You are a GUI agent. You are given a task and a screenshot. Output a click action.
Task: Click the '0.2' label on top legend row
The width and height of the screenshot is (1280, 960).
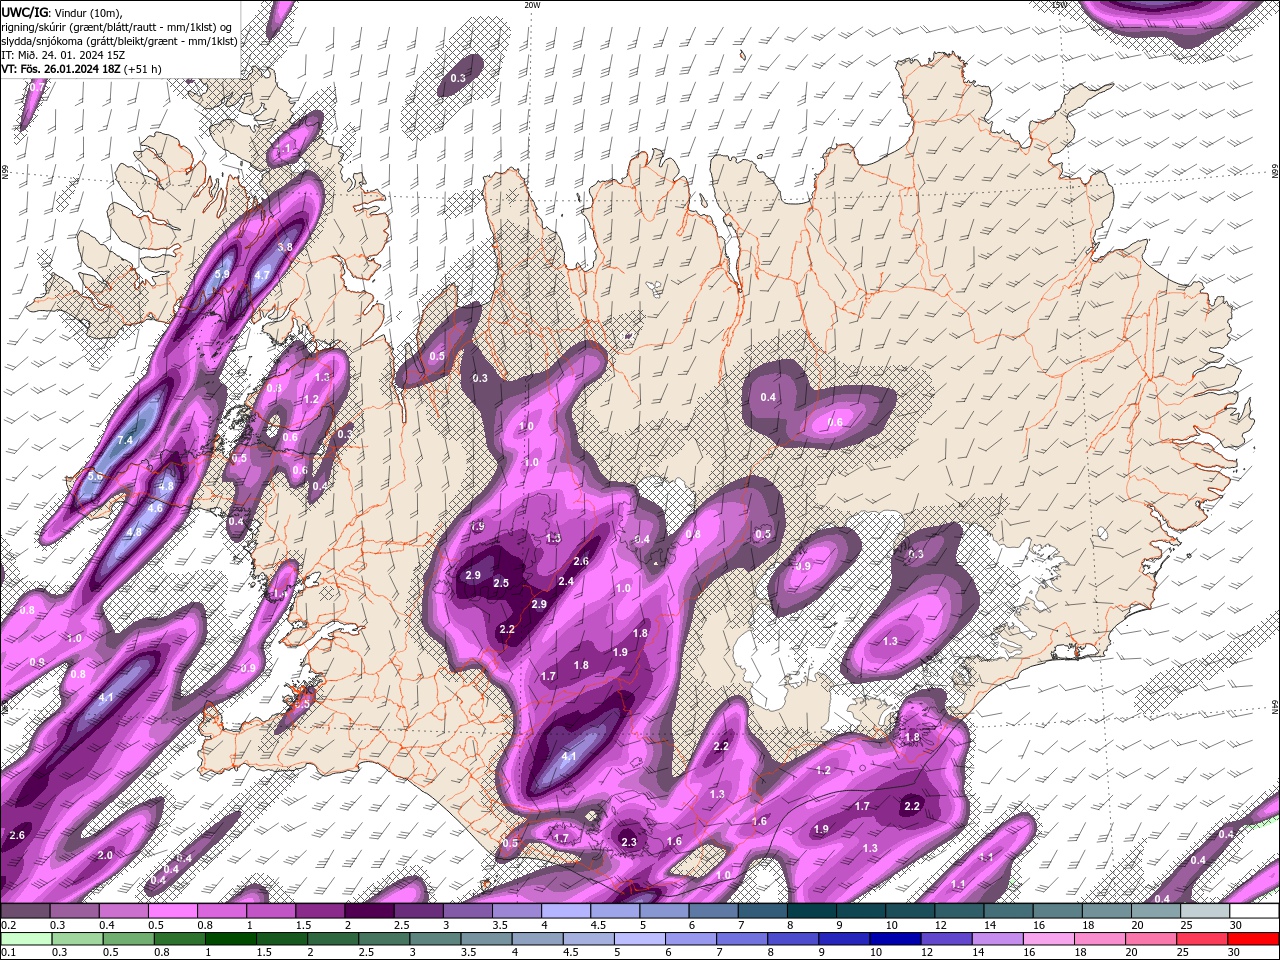click(x=8, y=925)
